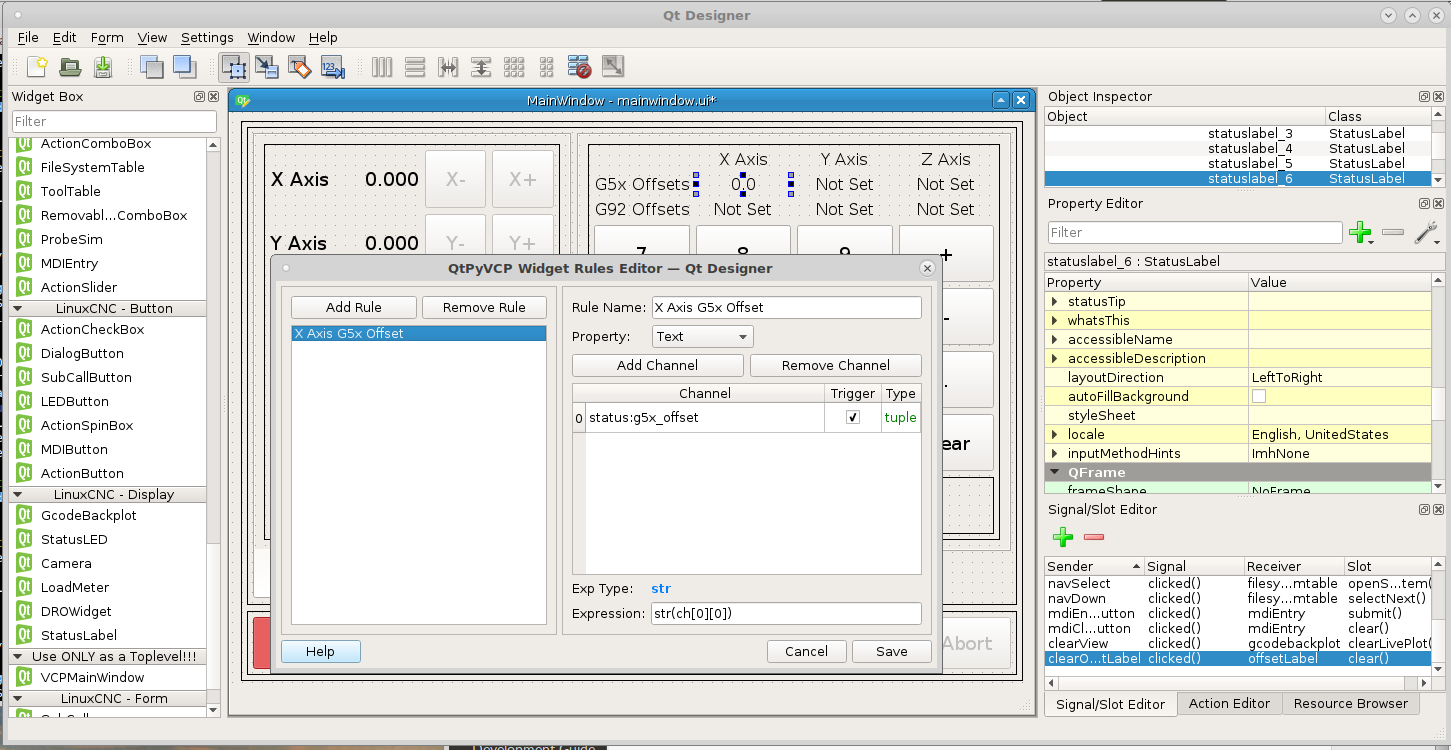
Task: Float the Object Inspector panel
Action: click(1424, 97)
